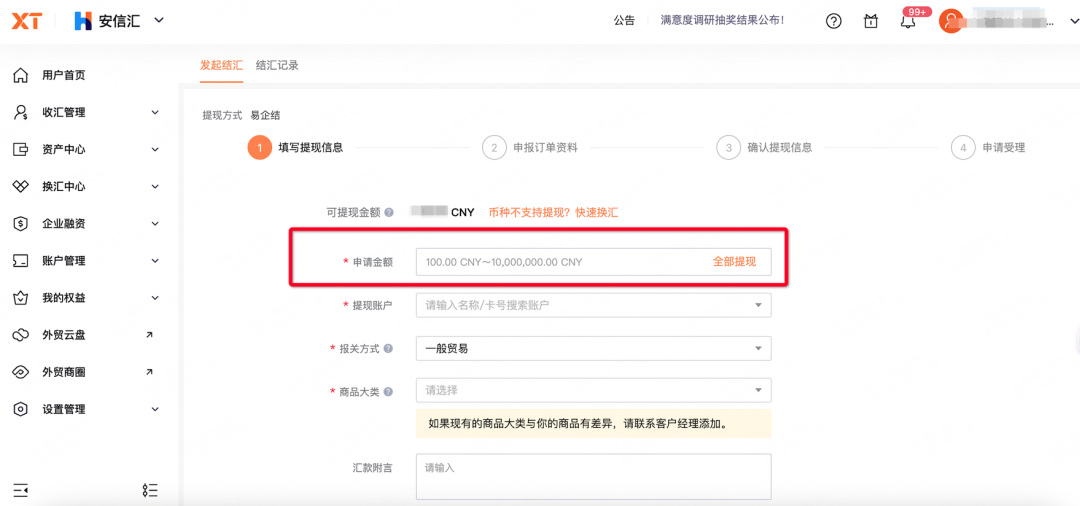Click the 外贸云盘 cloud icon
The height and width of the screenshot is (506, 1080).
(21, 335)
